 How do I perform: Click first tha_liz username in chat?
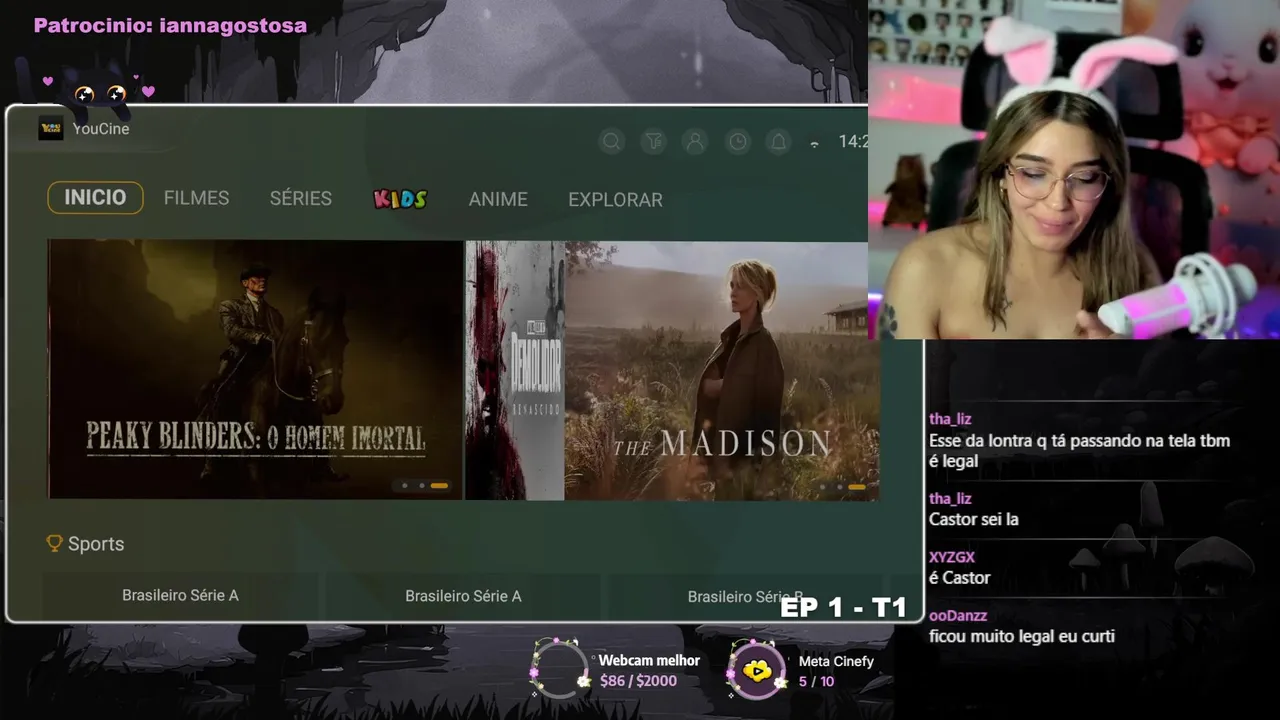(x=950, y=419)
